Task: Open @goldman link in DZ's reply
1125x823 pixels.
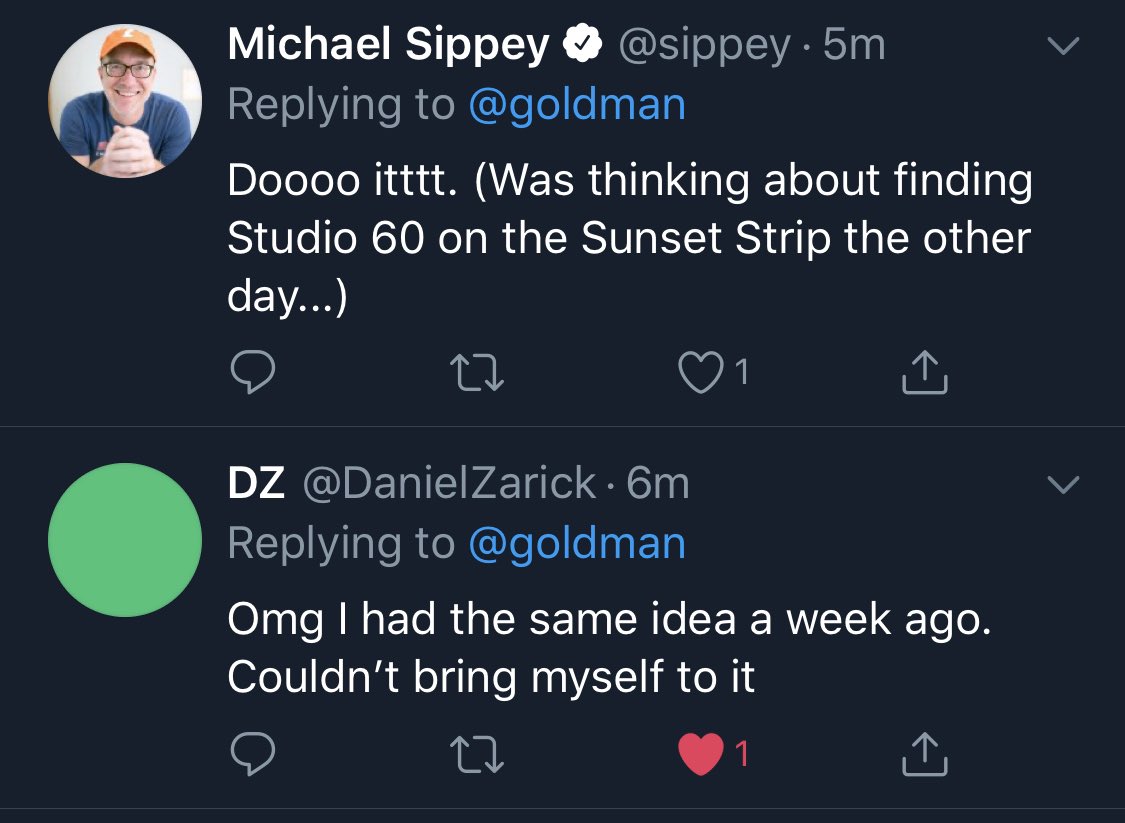Action: 577,543
